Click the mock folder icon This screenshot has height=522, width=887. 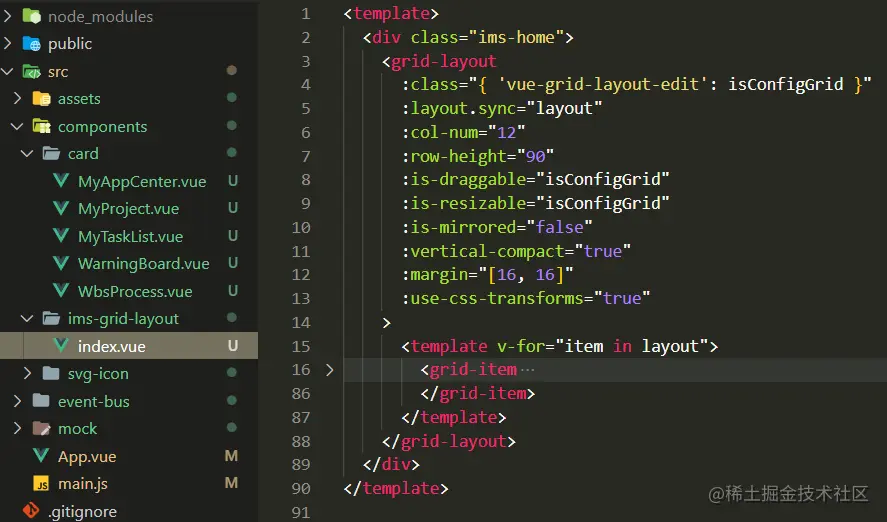click(41, 428)
